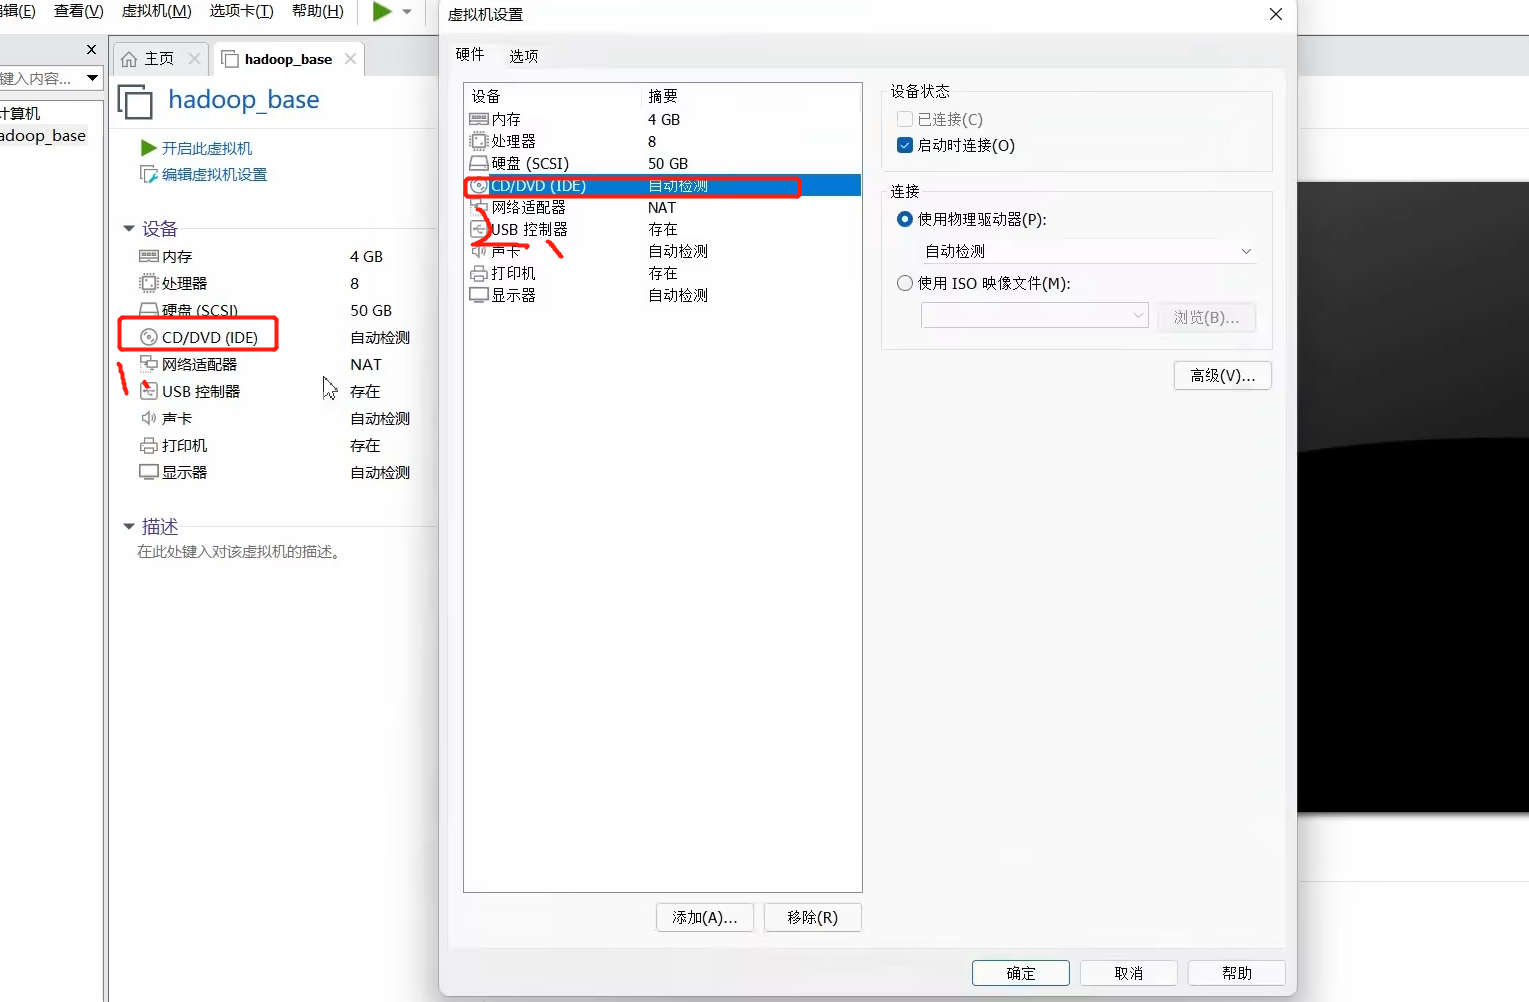Switch to 硬件 tab in settings
The width and height of the screenshot is (1529, 1002).
tap(470, 55)
